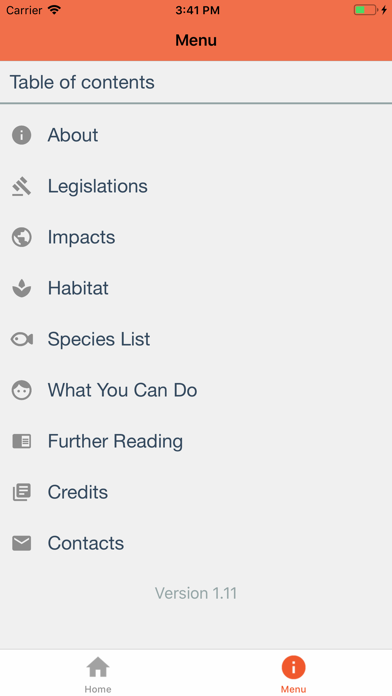Open the About menu entry
392x696 pixels.
pyautogui.click(x=73, y=135)
